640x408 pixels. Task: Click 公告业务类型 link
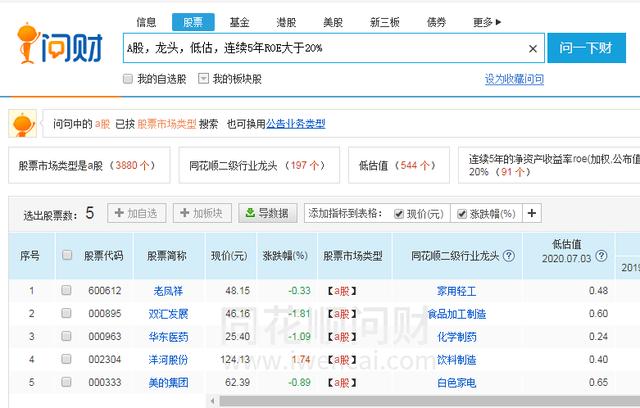point(296,124)
